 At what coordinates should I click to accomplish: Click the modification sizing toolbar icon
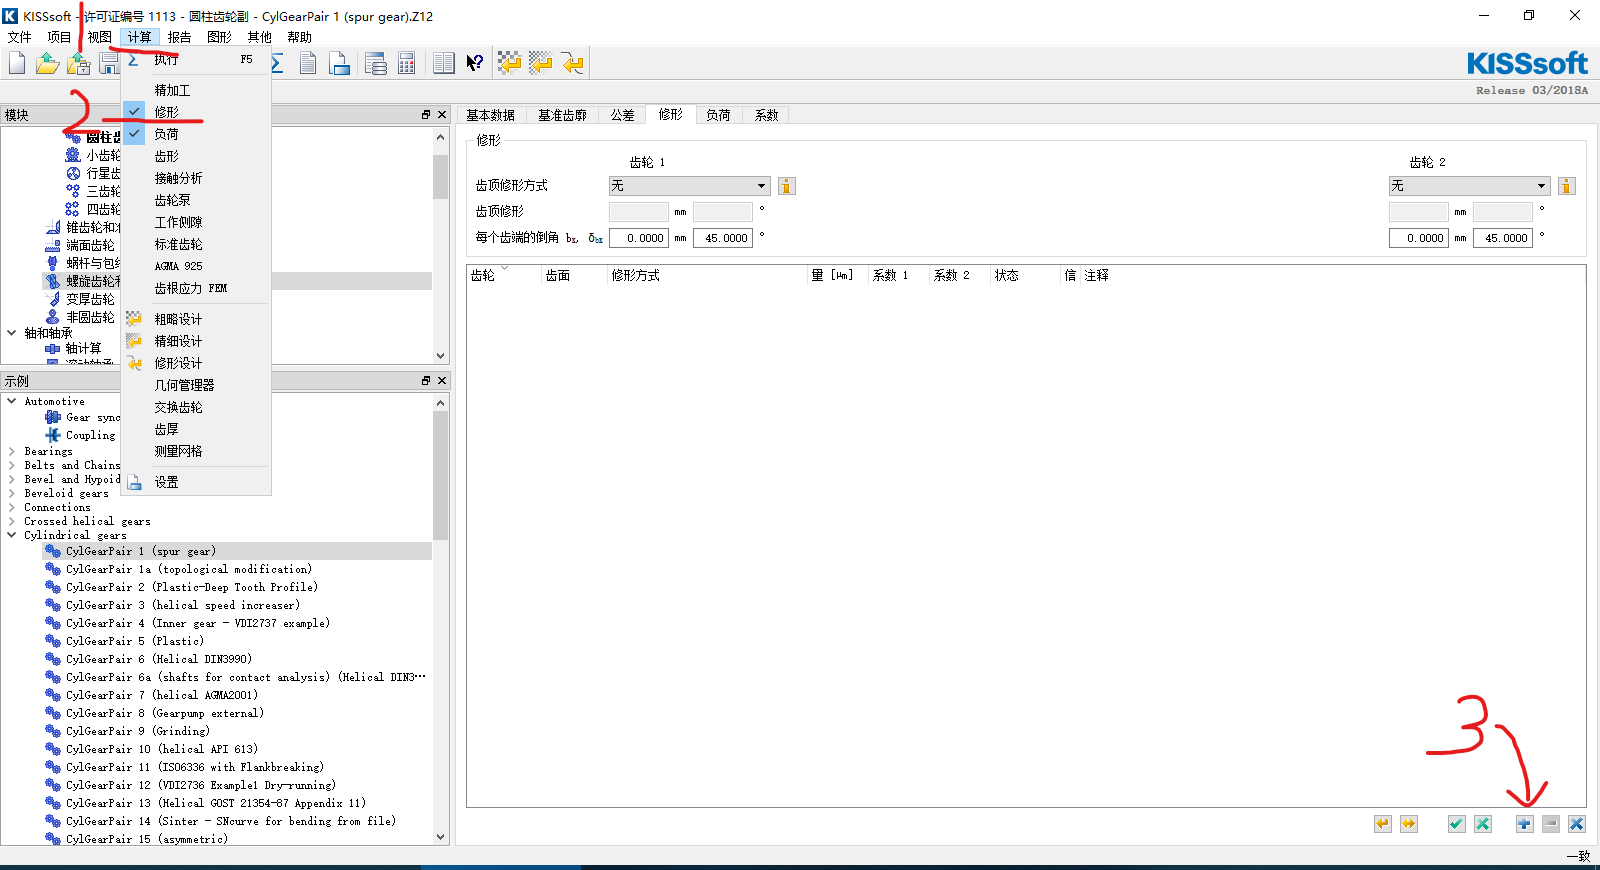tap(572, 63)
